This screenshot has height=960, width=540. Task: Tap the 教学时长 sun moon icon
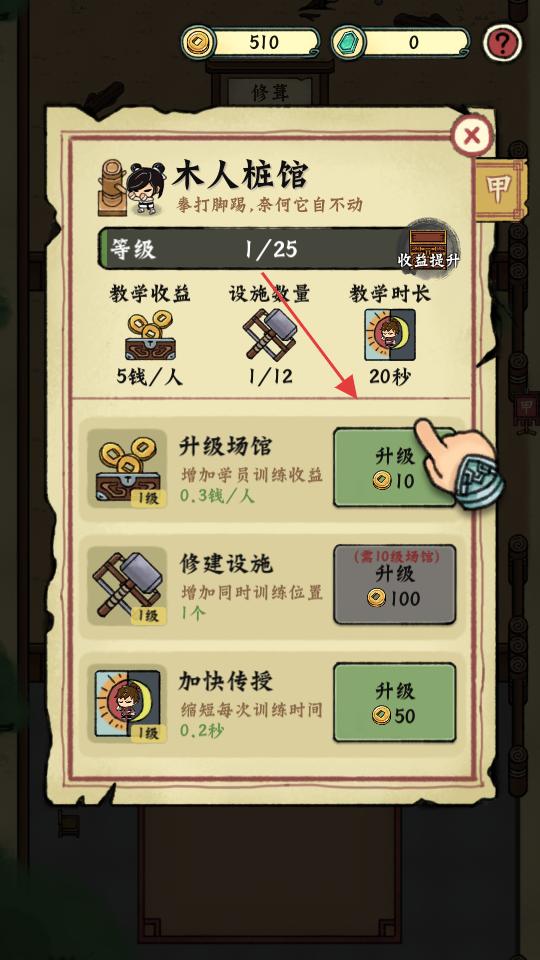point(390,334)
